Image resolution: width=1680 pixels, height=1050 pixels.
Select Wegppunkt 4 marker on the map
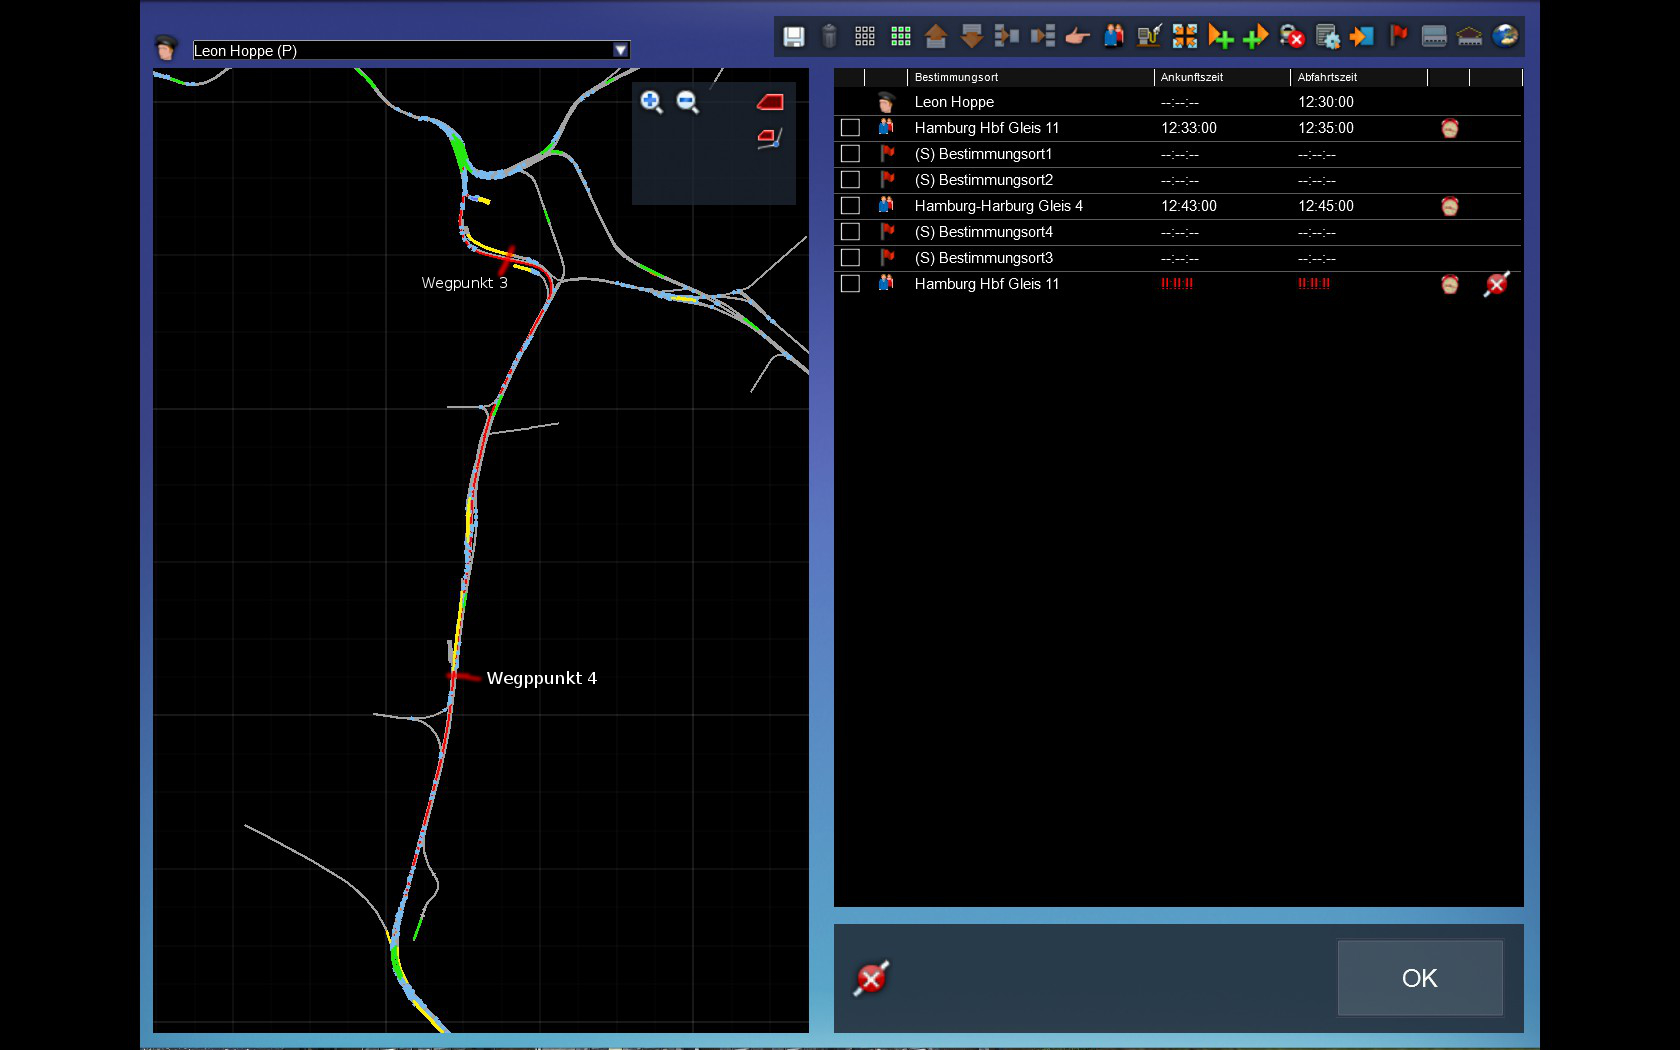(456, 677)
